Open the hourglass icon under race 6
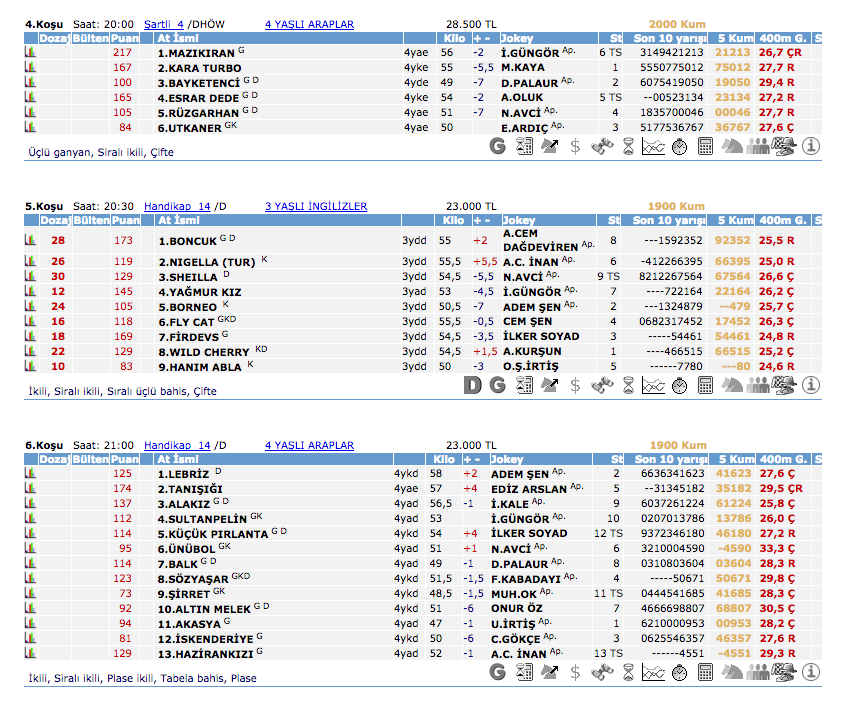Image resolution: width=850 pixels, height=710 pixels. tap(627, 674)
